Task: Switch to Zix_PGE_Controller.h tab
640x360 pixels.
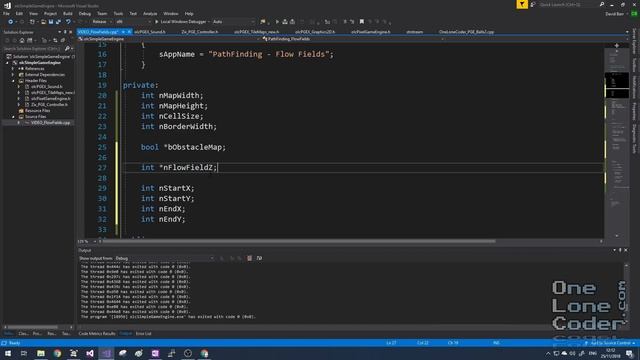Action: point(200,31)
